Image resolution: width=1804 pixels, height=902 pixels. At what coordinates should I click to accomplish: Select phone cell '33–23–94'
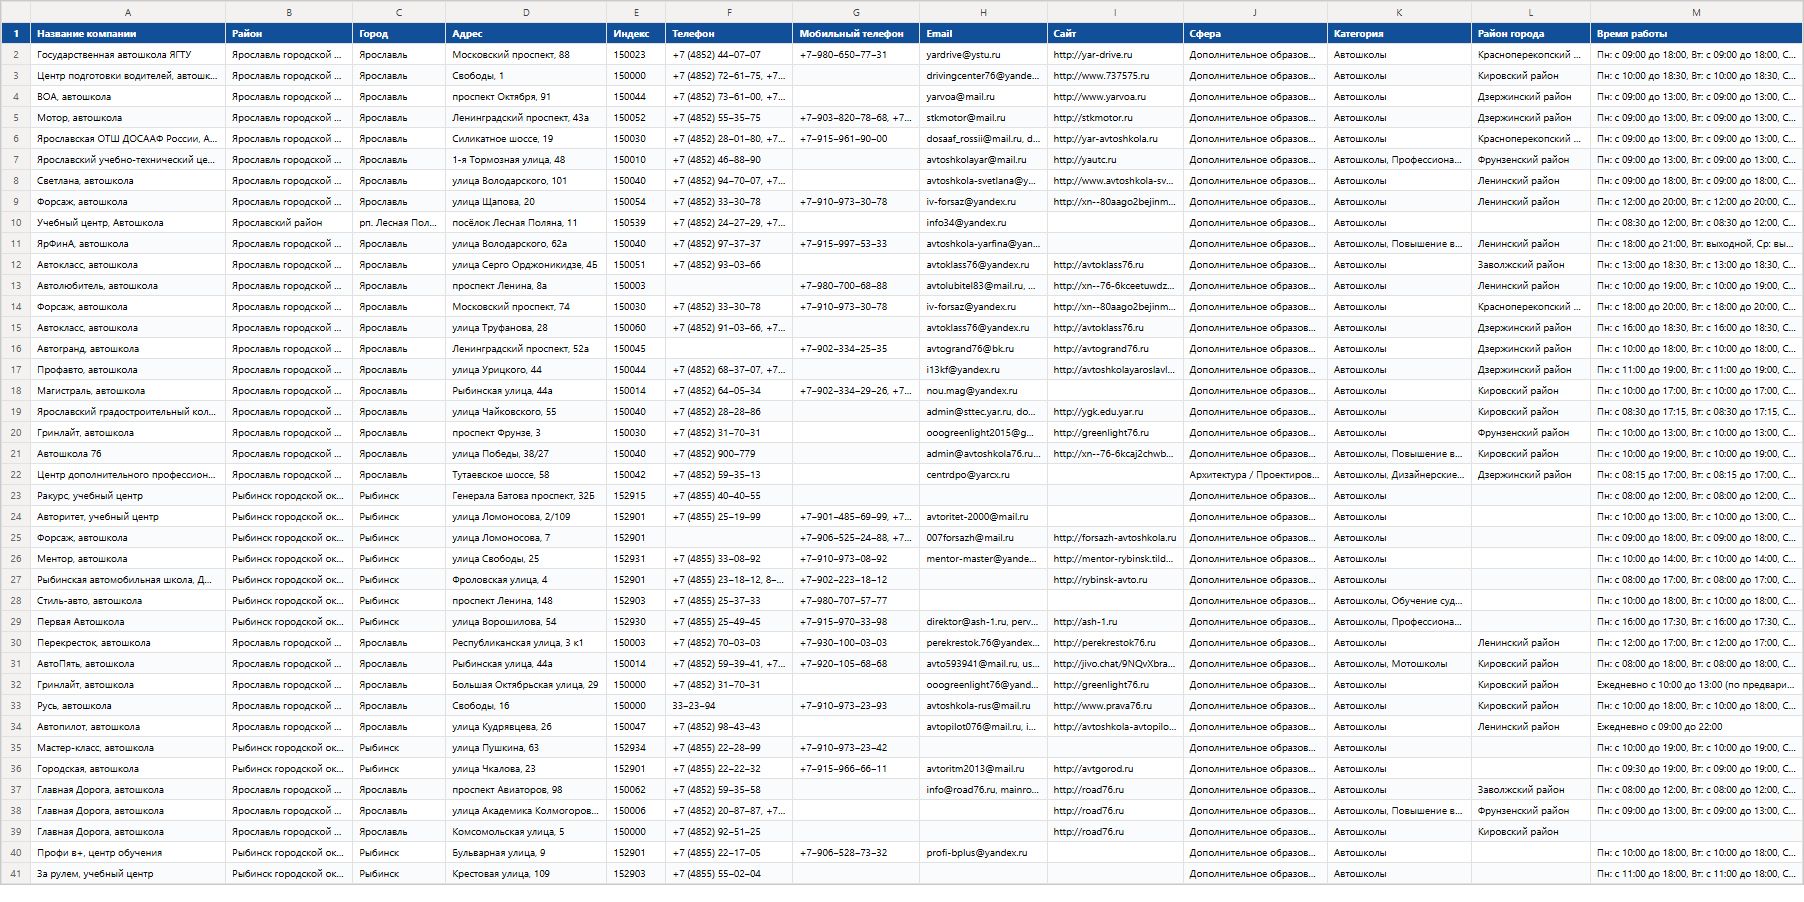click(x=729, y=706)
